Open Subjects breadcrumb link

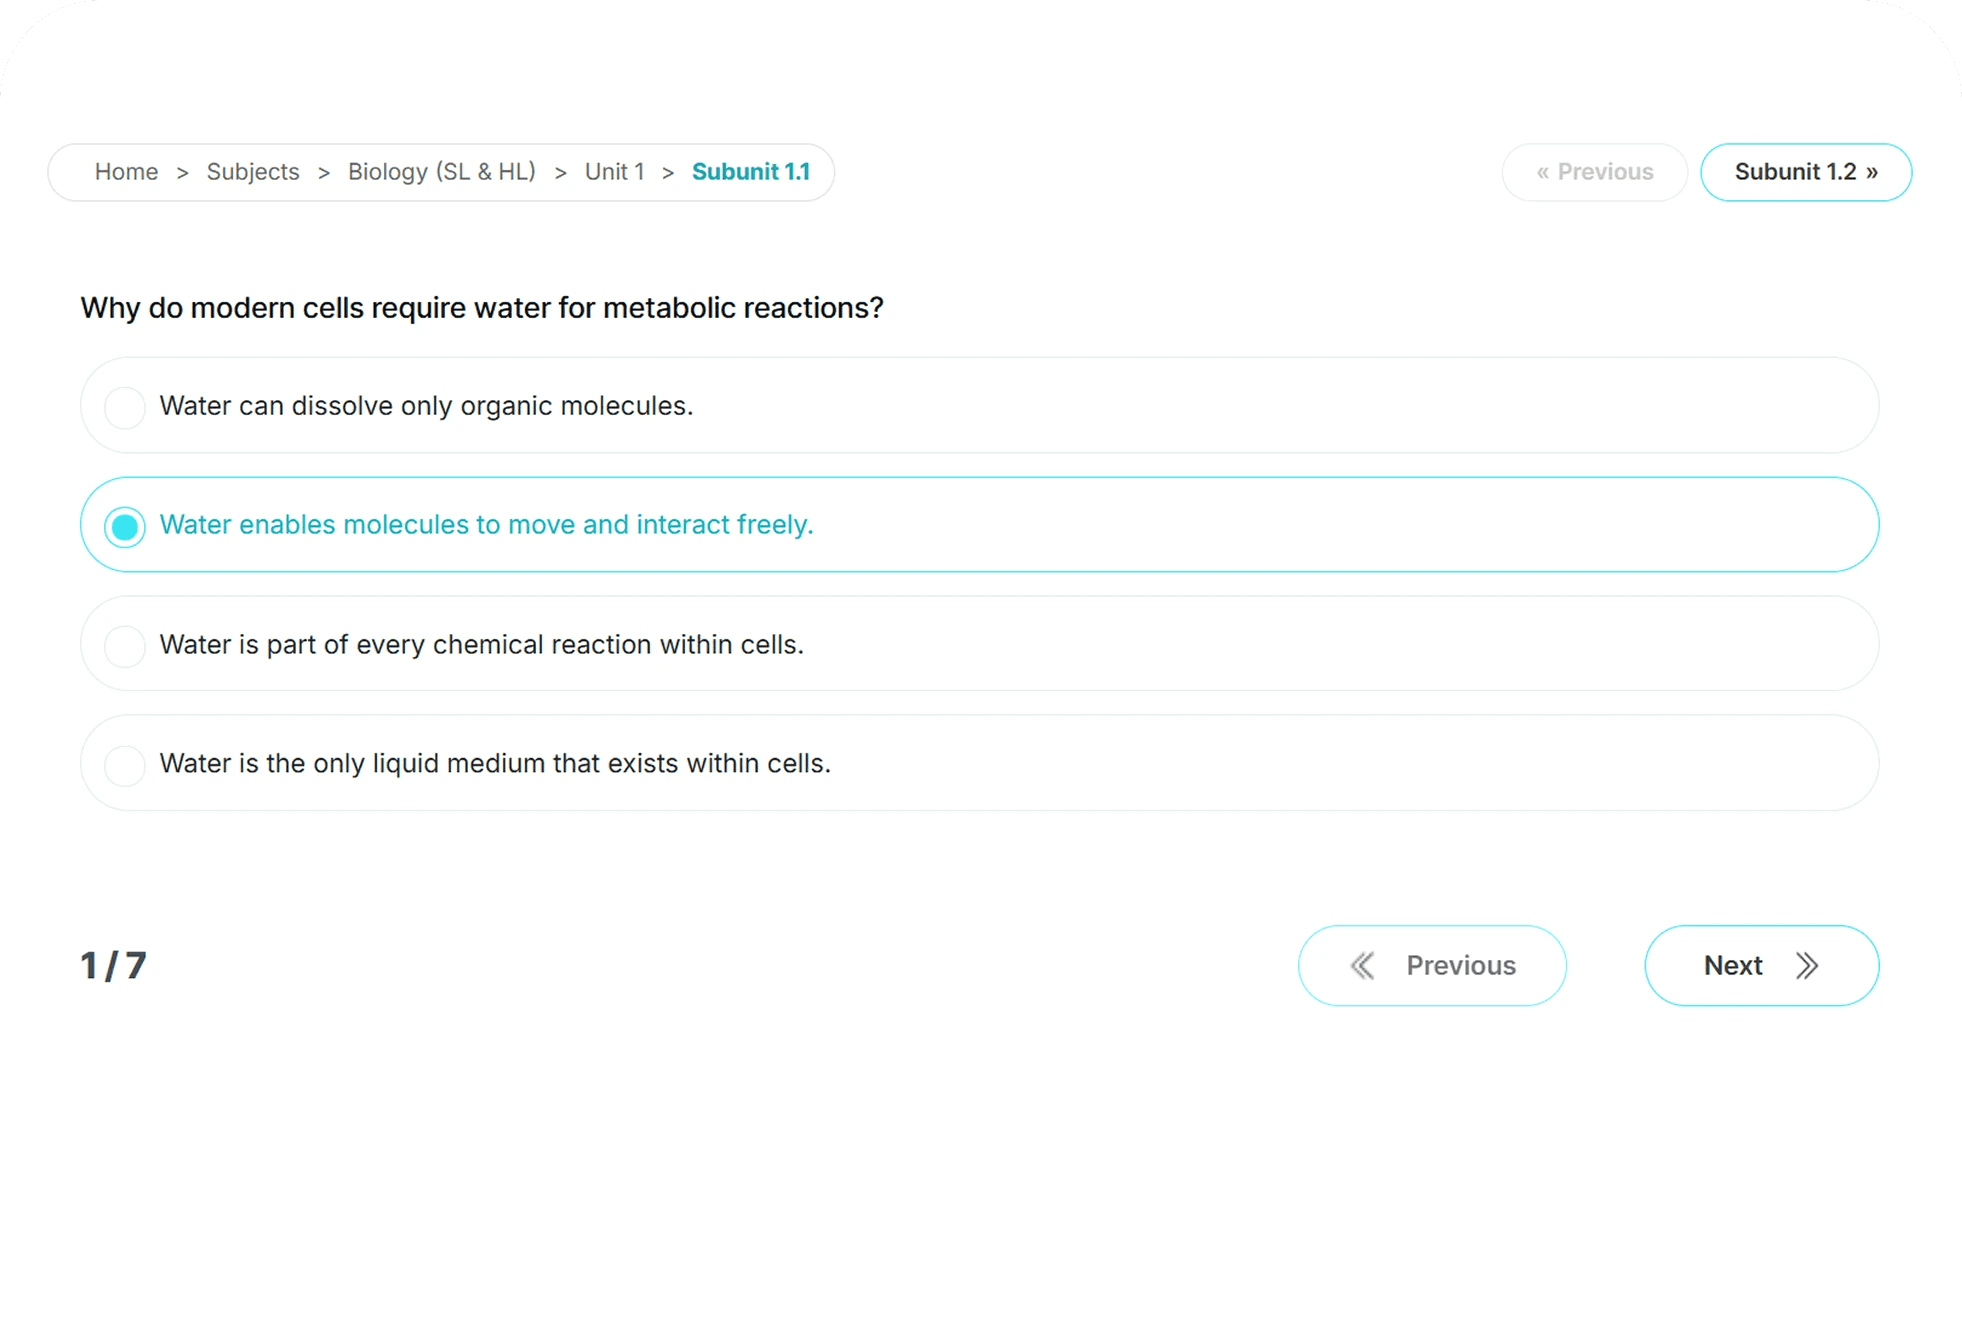253,172
